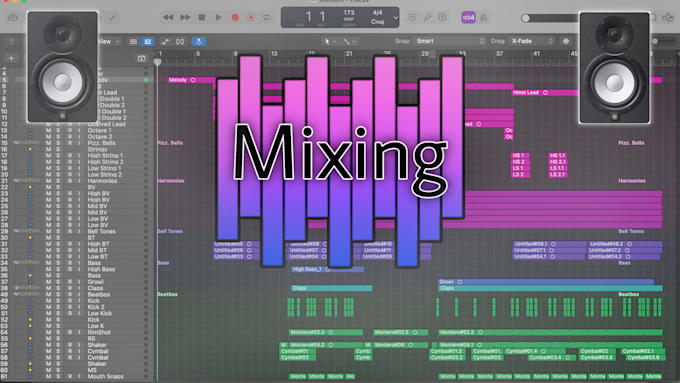Open the Snap Smart dropdown
This screenshot has height=383, width=680.
(x=450, y=41)
